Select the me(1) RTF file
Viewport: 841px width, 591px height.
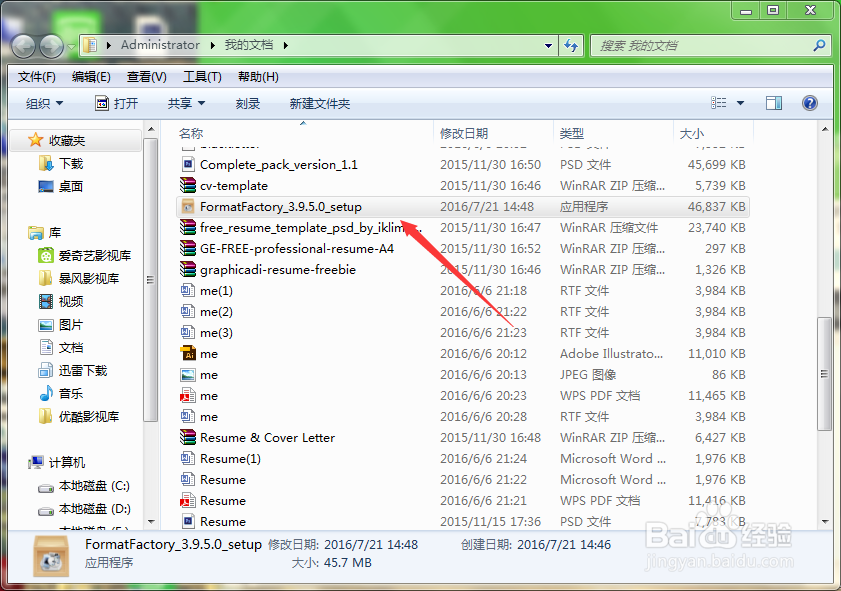coord(462,290)
